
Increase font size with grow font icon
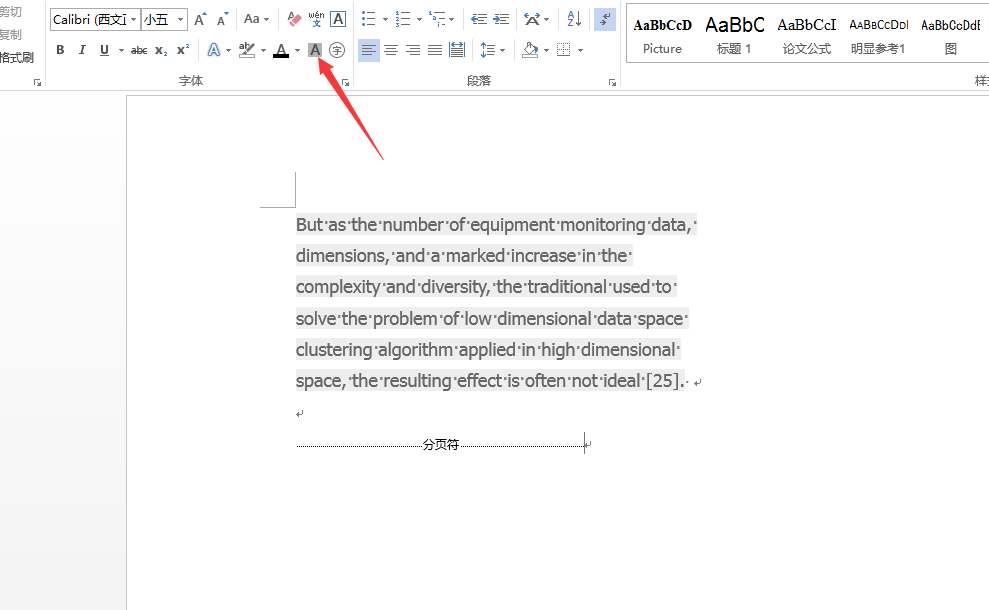200,20
